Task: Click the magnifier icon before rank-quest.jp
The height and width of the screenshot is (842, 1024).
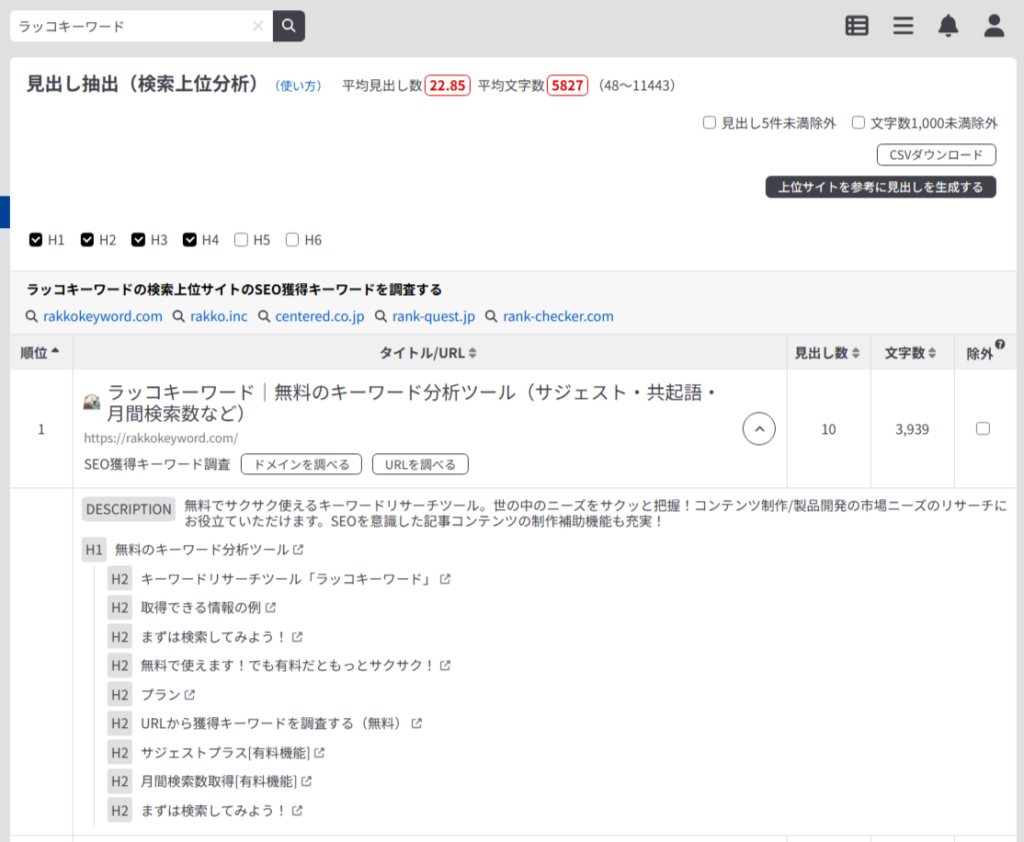Action: [381, 317]
